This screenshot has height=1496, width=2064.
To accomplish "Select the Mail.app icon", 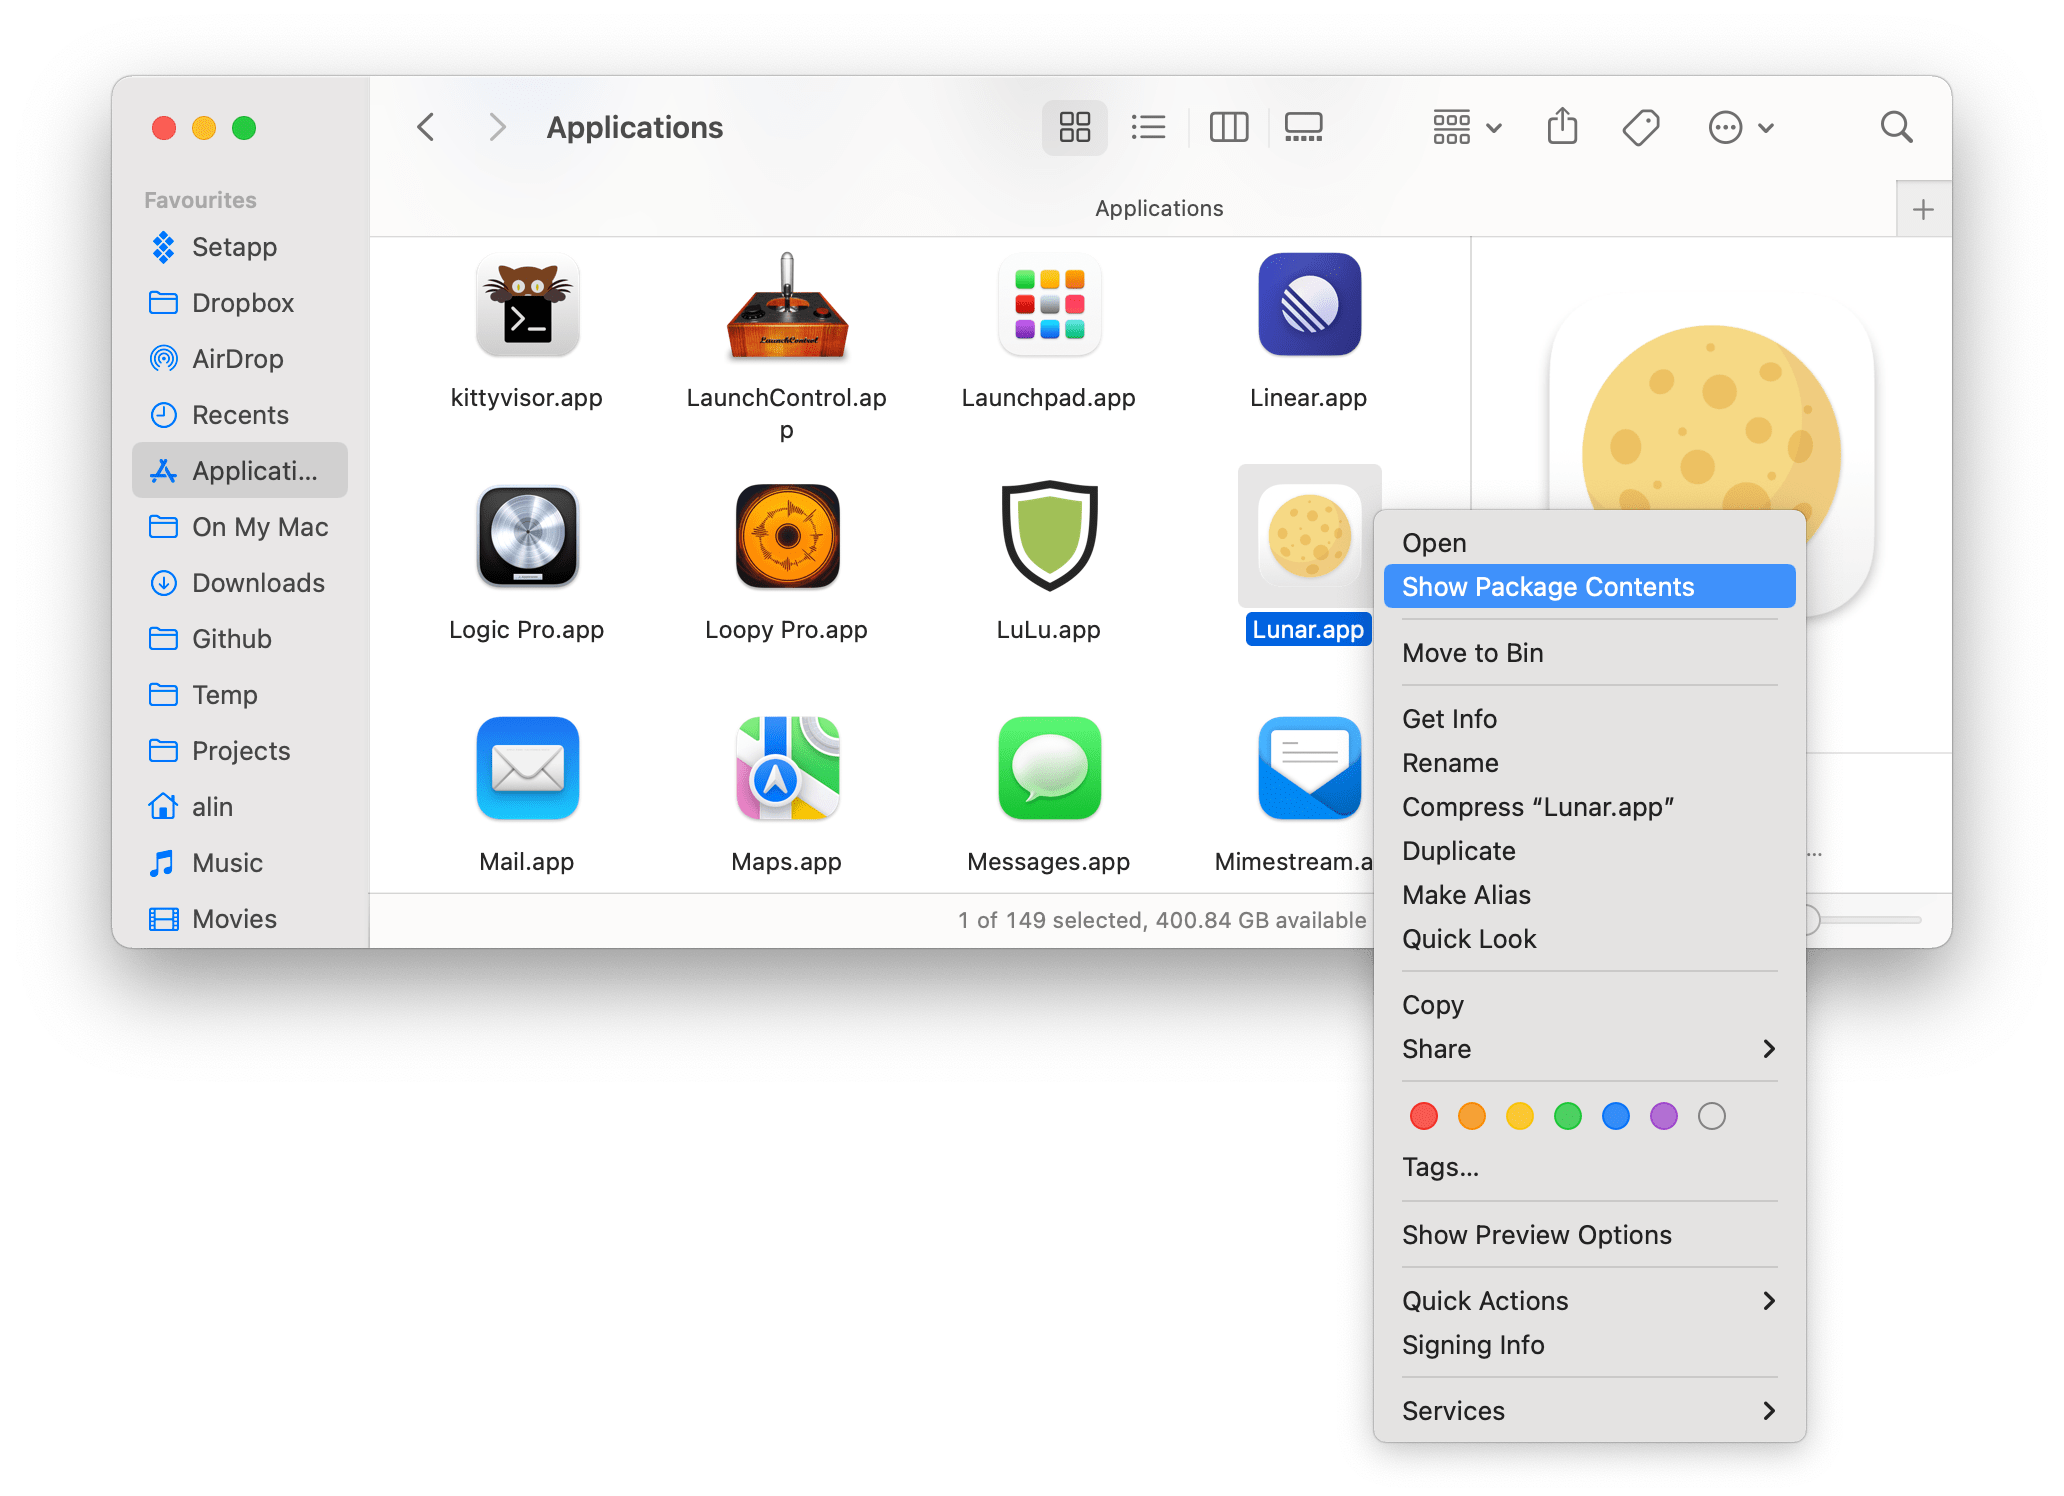I will (x=527, y=769).
